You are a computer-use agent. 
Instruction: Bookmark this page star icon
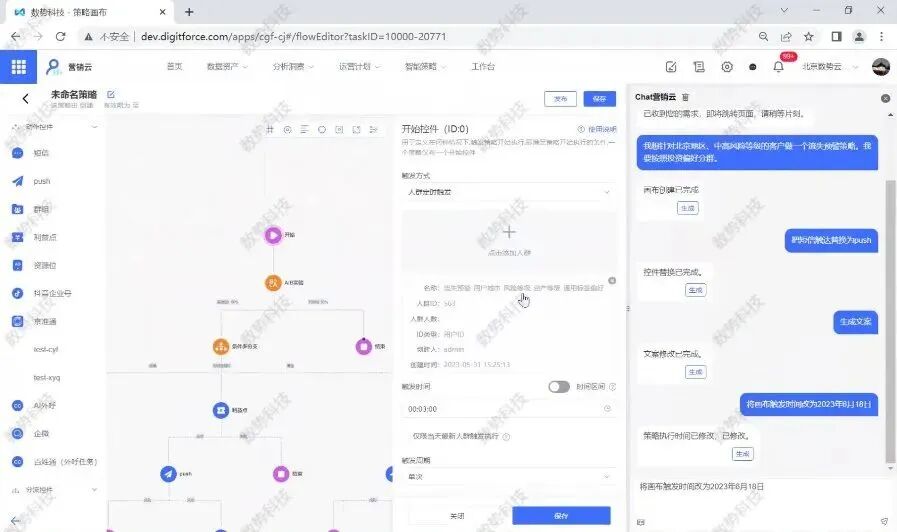(x=808, y=36)
